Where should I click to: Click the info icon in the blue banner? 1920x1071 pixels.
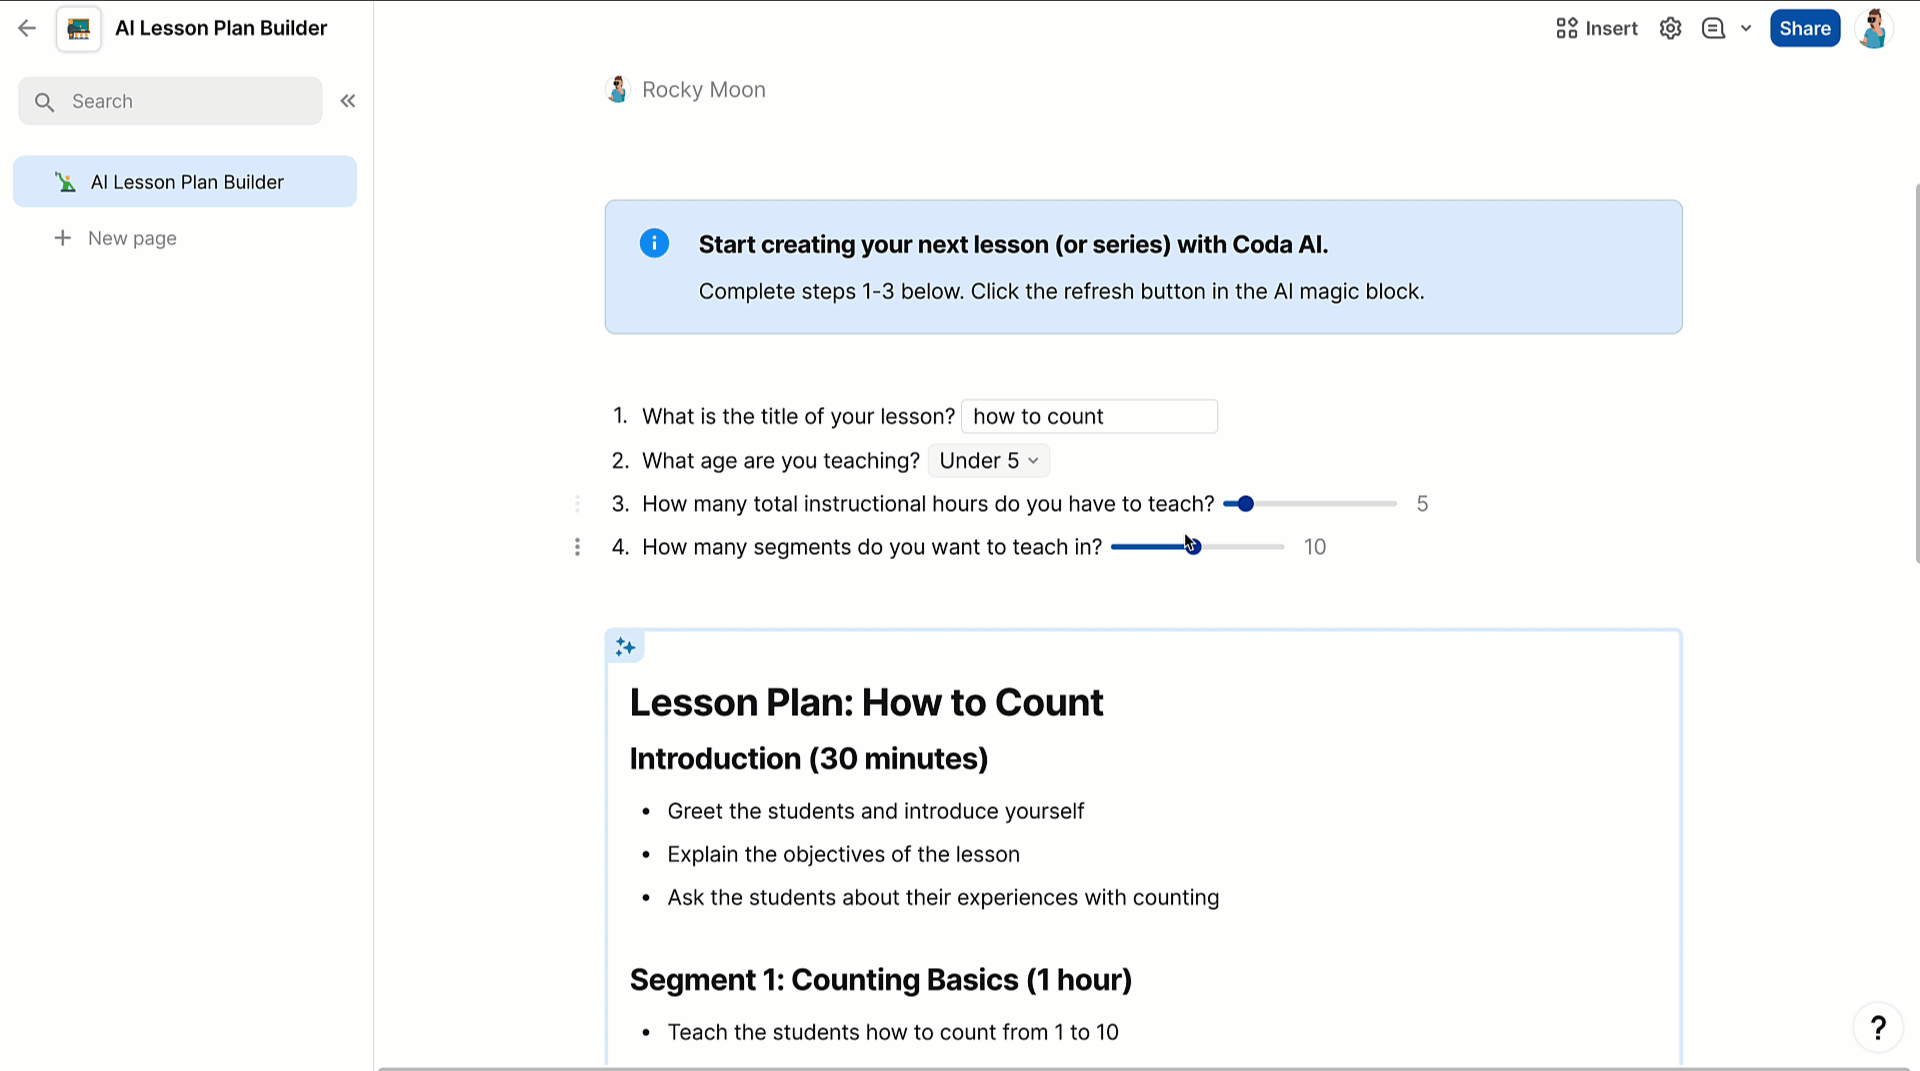pos(654,243)
